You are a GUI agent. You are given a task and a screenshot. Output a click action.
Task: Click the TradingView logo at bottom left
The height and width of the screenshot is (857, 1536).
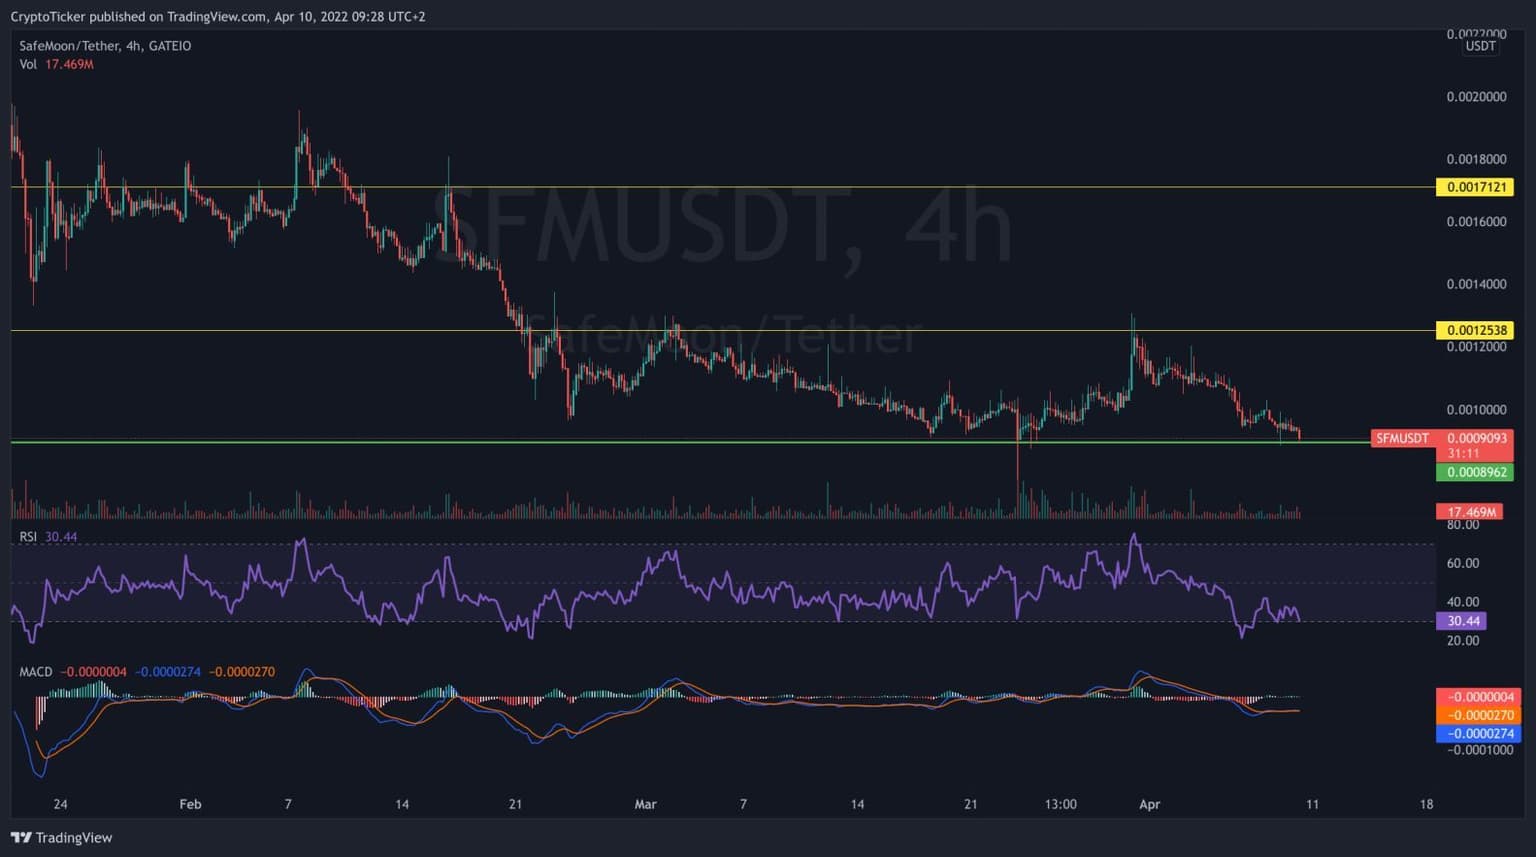(x=62, y=838)
